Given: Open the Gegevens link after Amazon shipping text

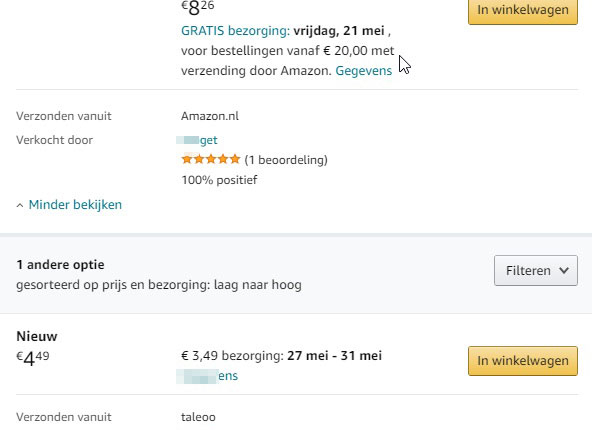Looking at the screenshot, I should coord(364,71).
